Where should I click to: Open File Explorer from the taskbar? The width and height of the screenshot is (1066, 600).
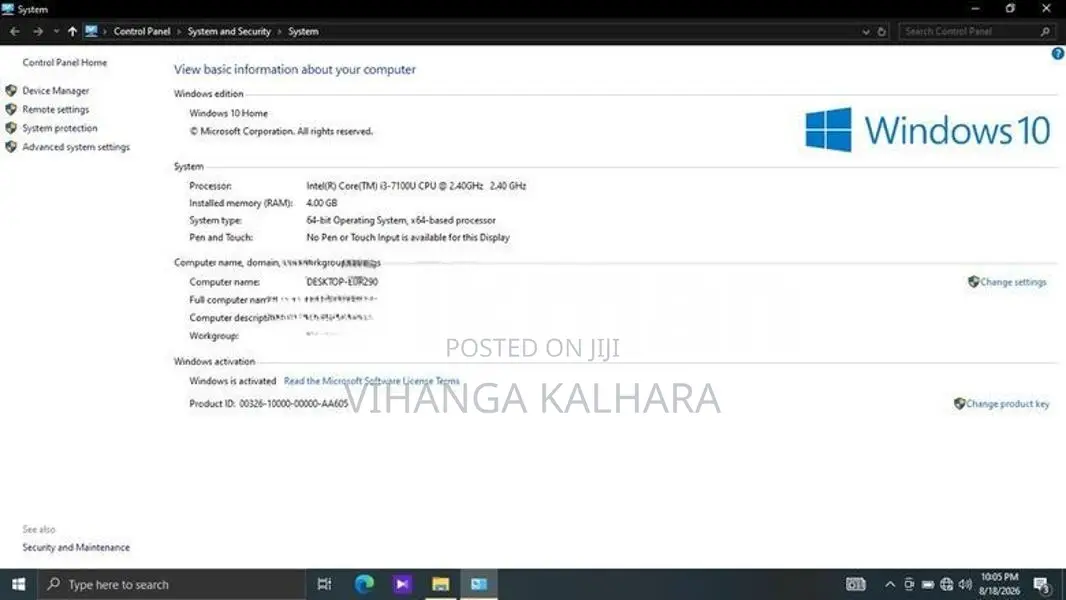pos(441,584)
